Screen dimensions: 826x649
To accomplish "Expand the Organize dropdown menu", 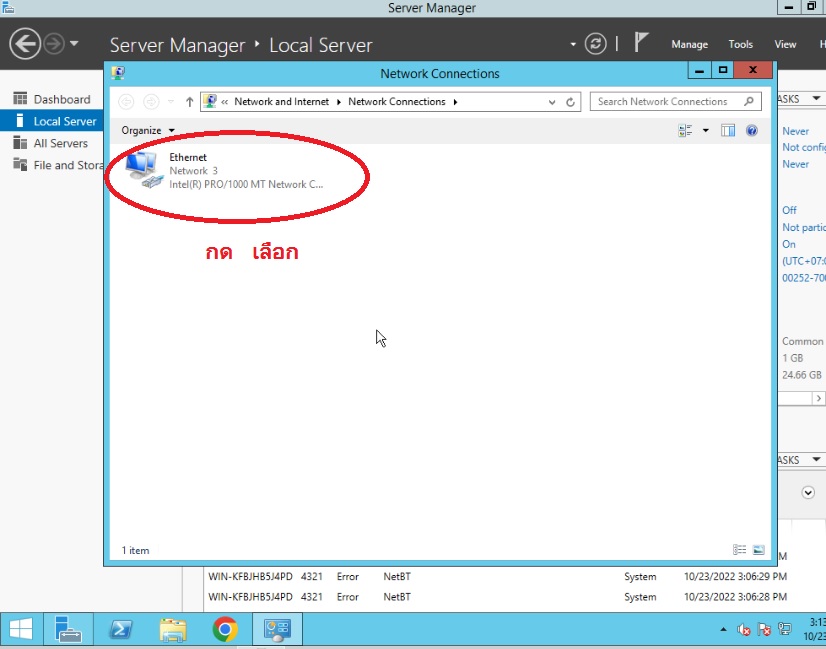I will click(x=148, y=130).
